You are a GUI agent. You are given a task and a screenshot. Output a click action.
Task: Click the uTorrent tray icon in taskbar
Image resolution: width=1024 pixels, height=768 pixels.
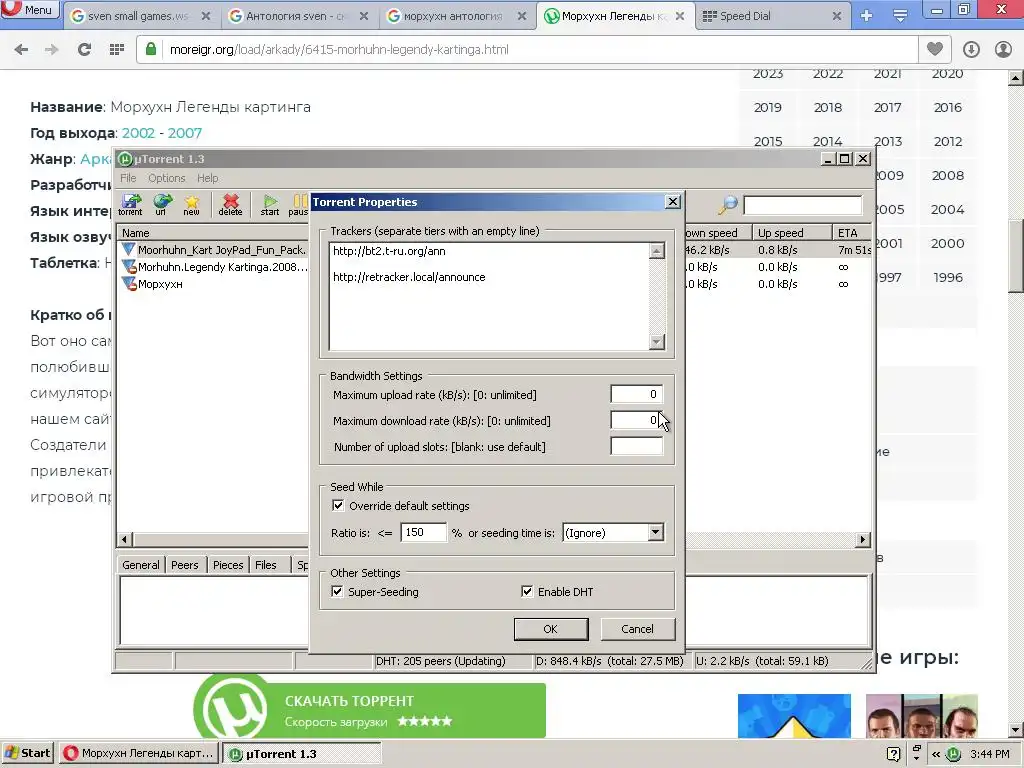coord(954,754)
